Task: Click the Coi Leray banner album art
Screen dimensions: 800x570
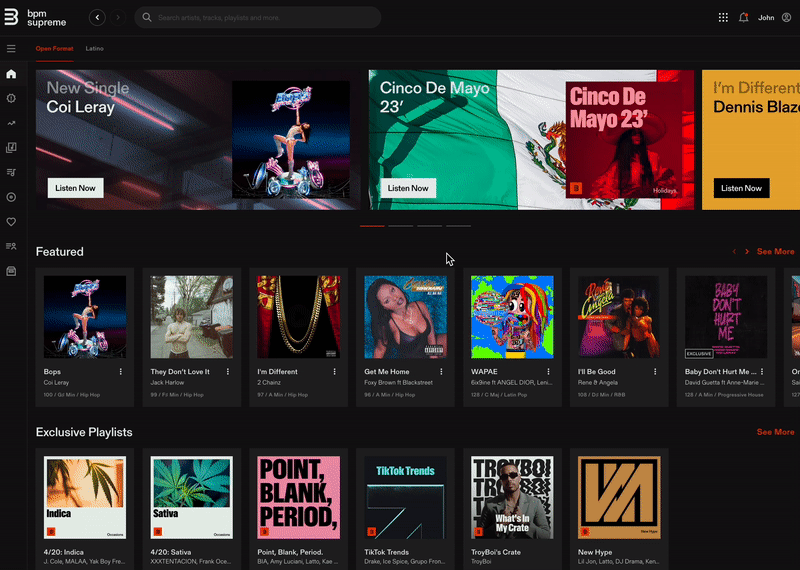Action: click(x=291, y=139)
